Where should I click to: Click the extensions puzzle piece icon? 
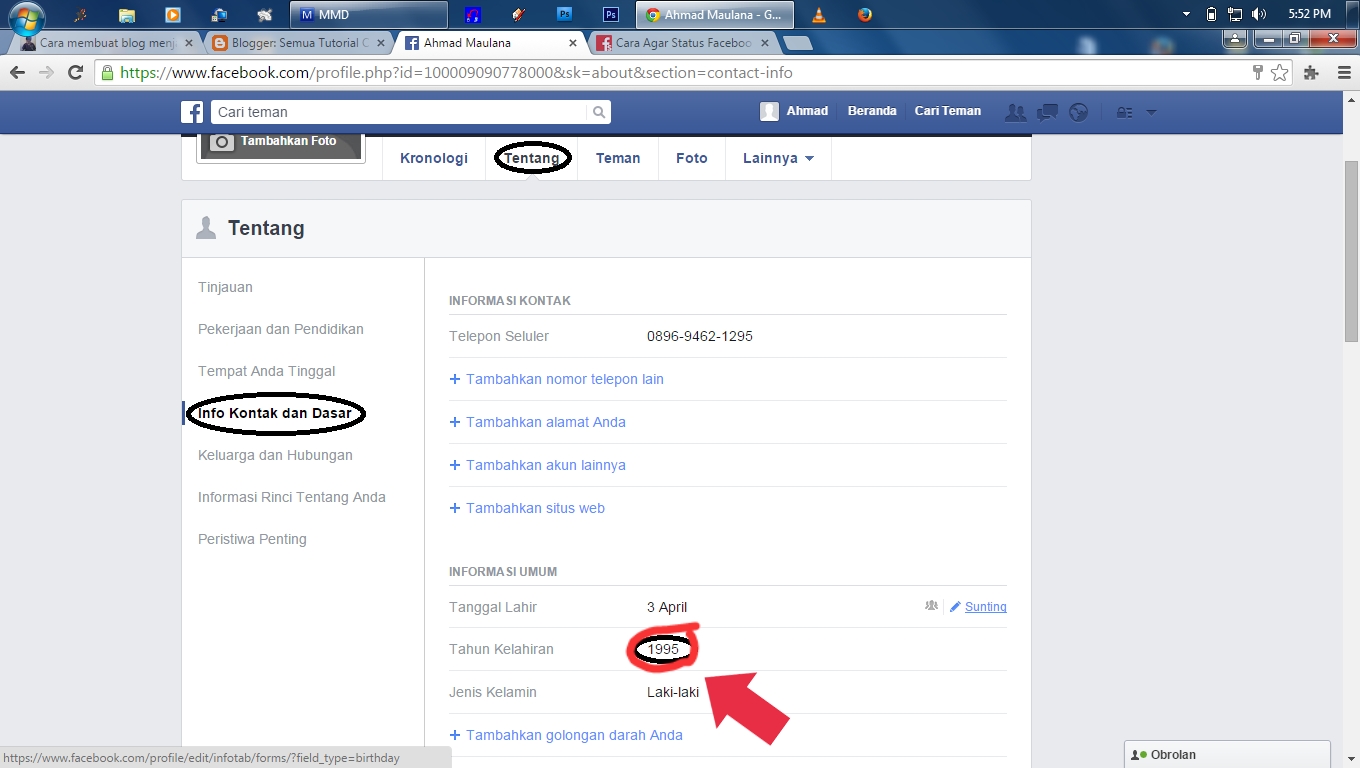point(1311,73)
